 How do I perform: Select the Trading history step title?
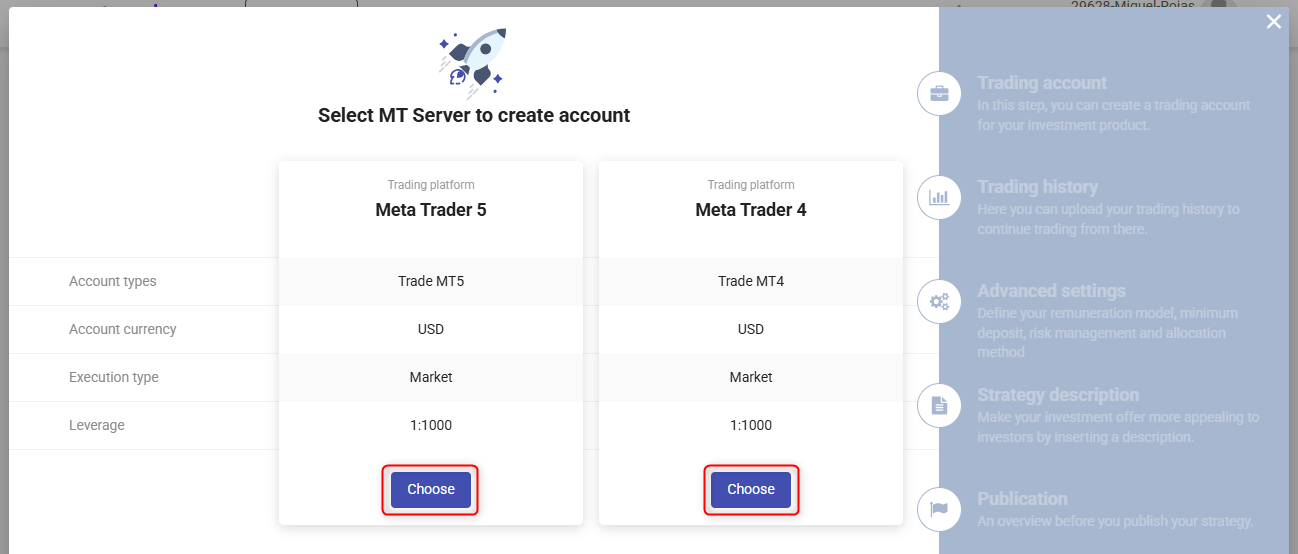coord(1037,187)
